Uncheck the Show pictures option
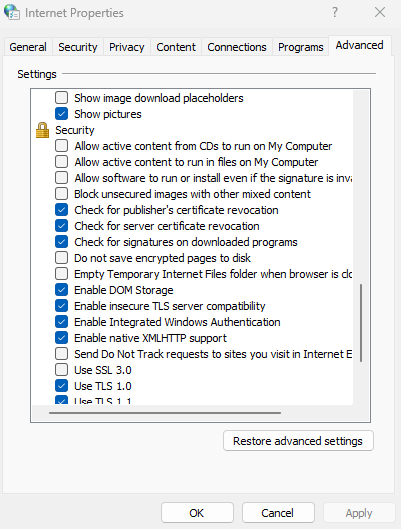401x529 pixels. [x=61, y=114]
